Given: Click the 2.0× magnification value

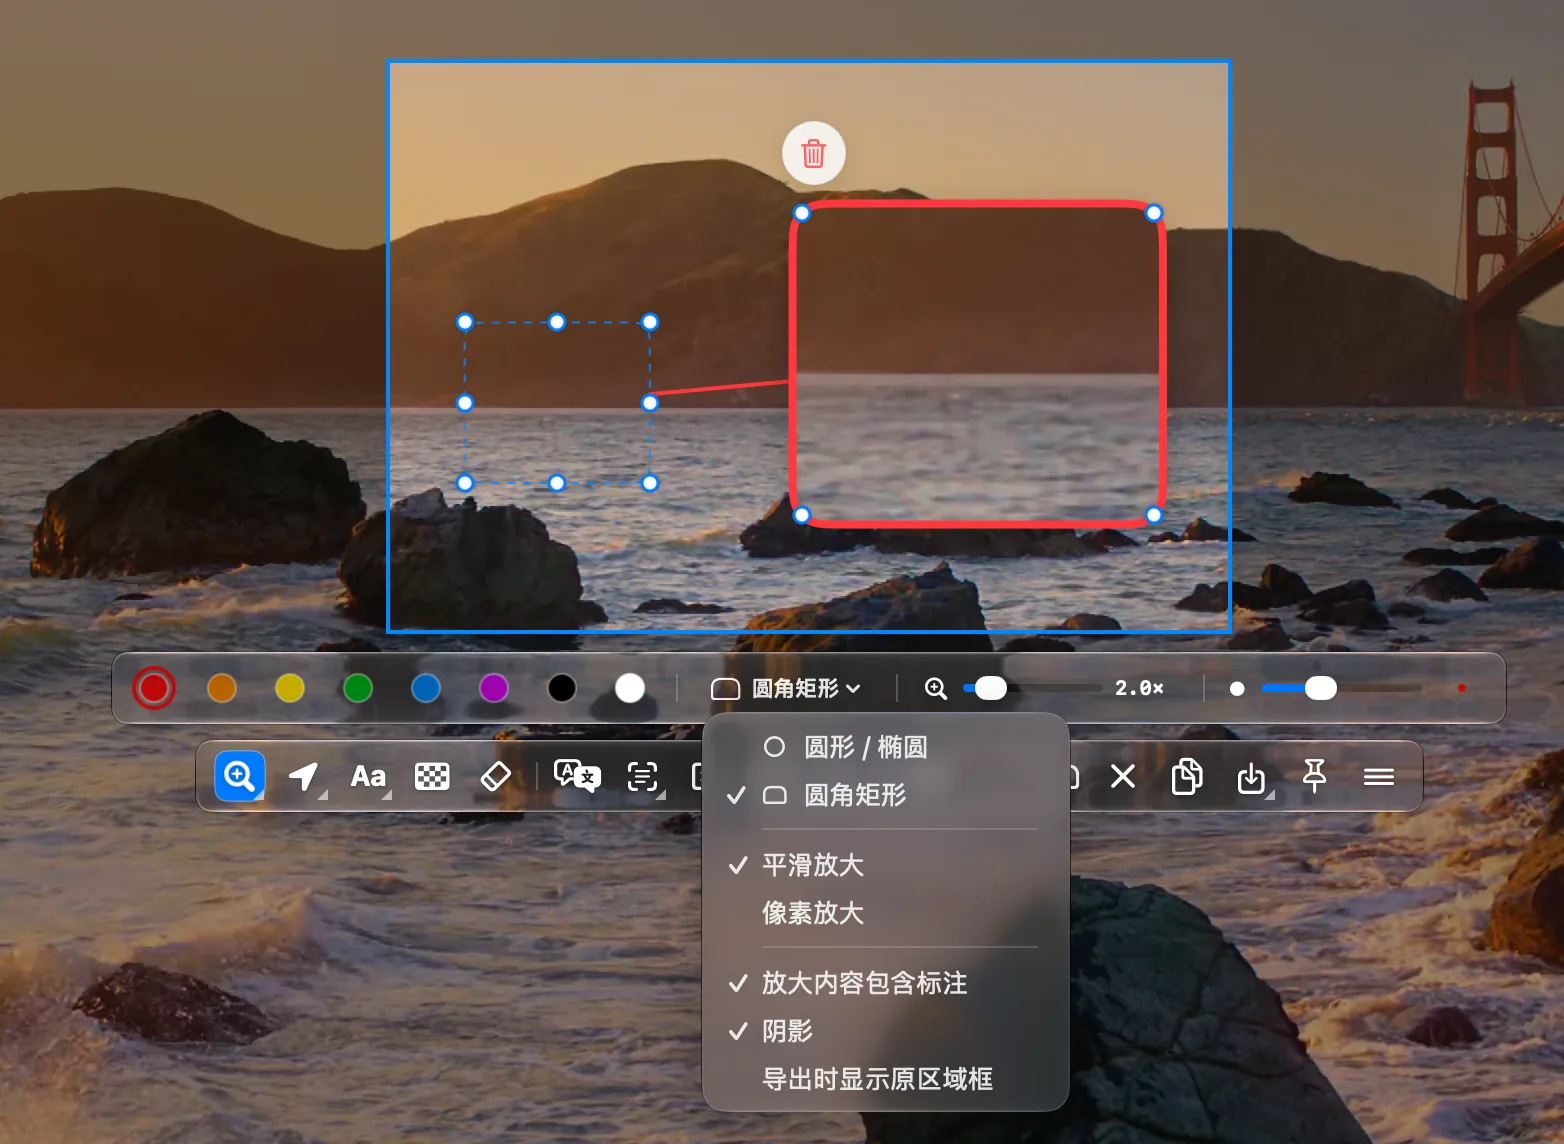Looking at the screenshot, I should tap(1139, 688).
